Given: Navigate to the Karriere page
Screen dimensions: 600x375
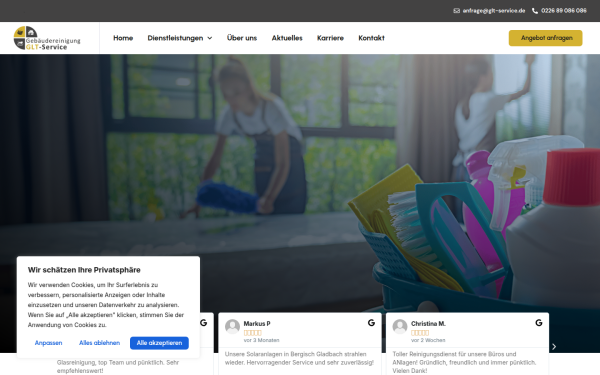Looking at the screenshot, I should (x=330, y=38).
